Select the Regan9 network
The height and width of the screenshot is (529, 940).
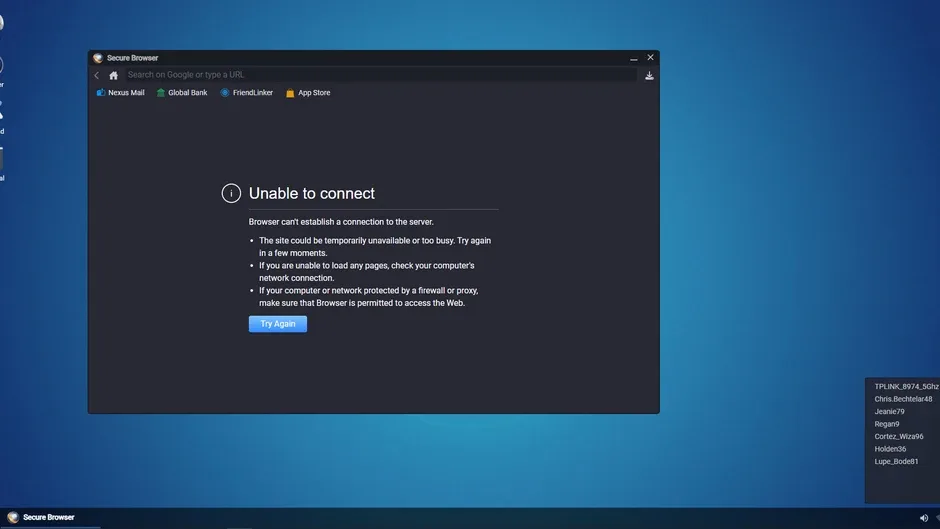(x=887, y=424)
